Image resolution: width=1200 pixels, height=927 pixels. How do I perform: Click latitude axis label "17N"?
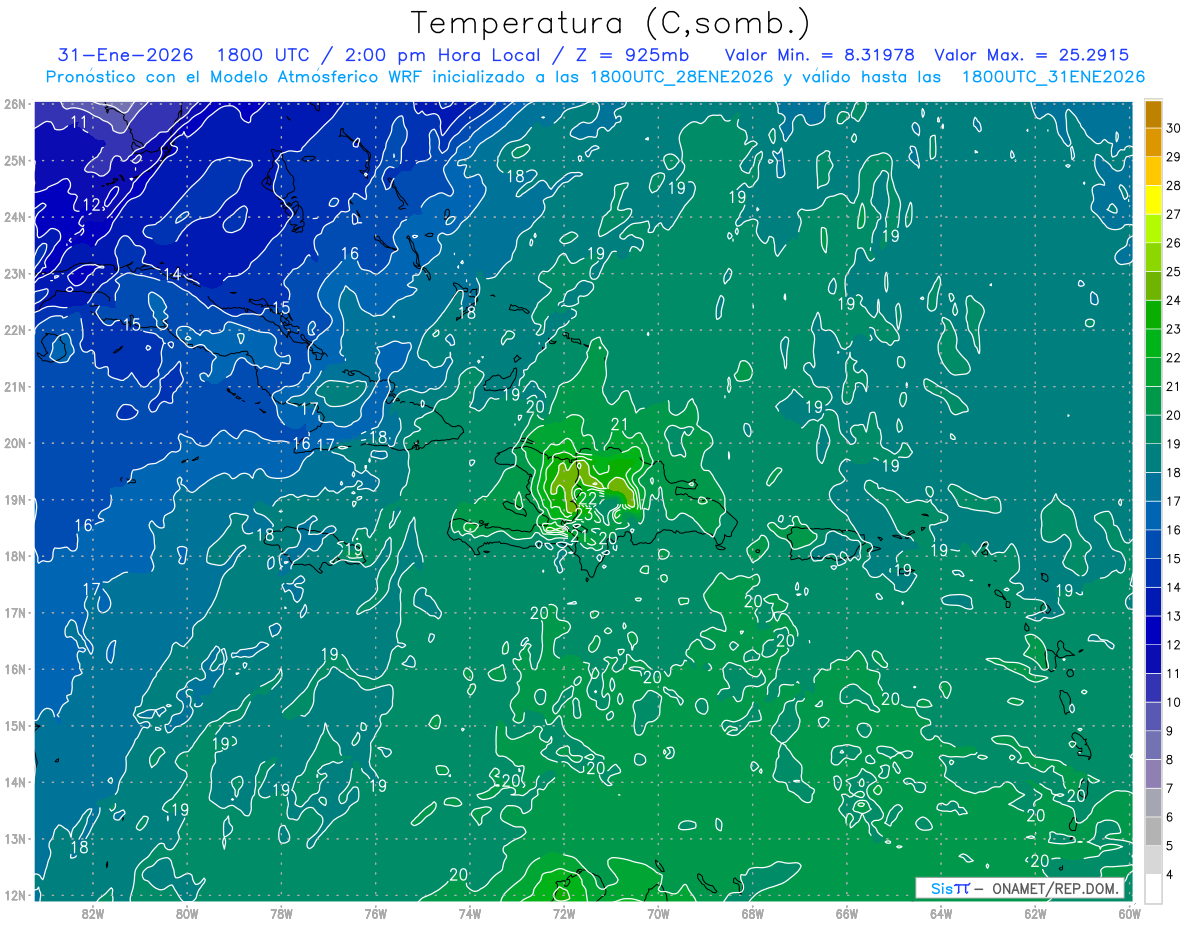pyautogui.click(x=15, y=612)
